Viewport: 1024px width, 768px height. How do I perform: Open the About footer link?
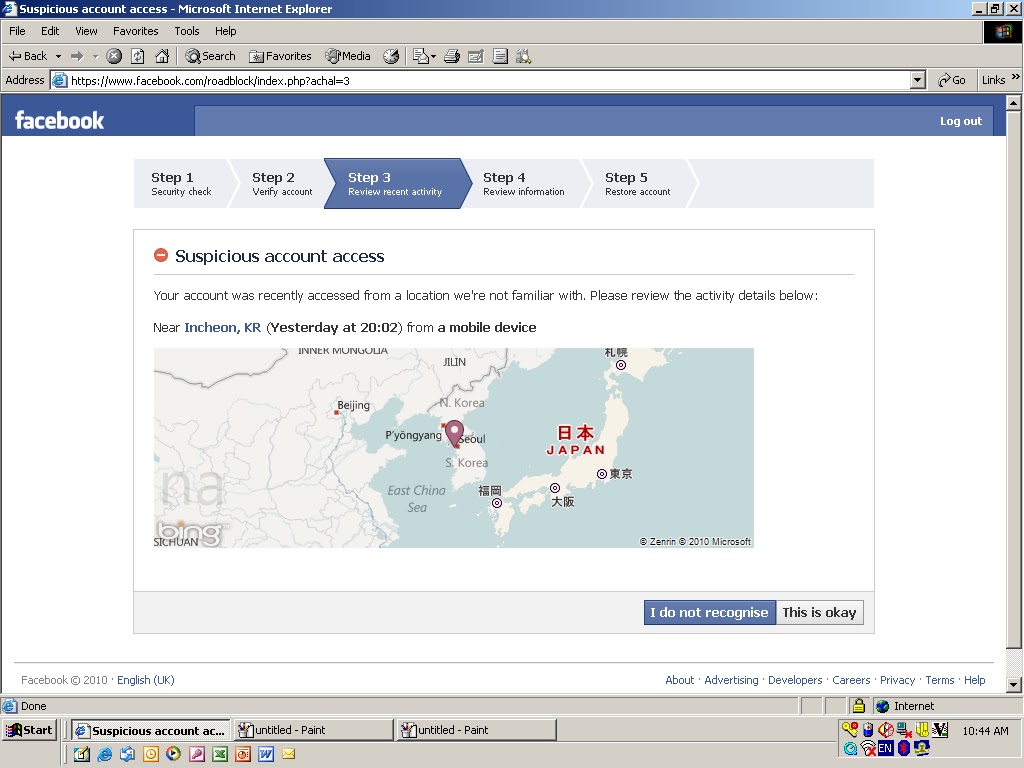click(680, 680)
